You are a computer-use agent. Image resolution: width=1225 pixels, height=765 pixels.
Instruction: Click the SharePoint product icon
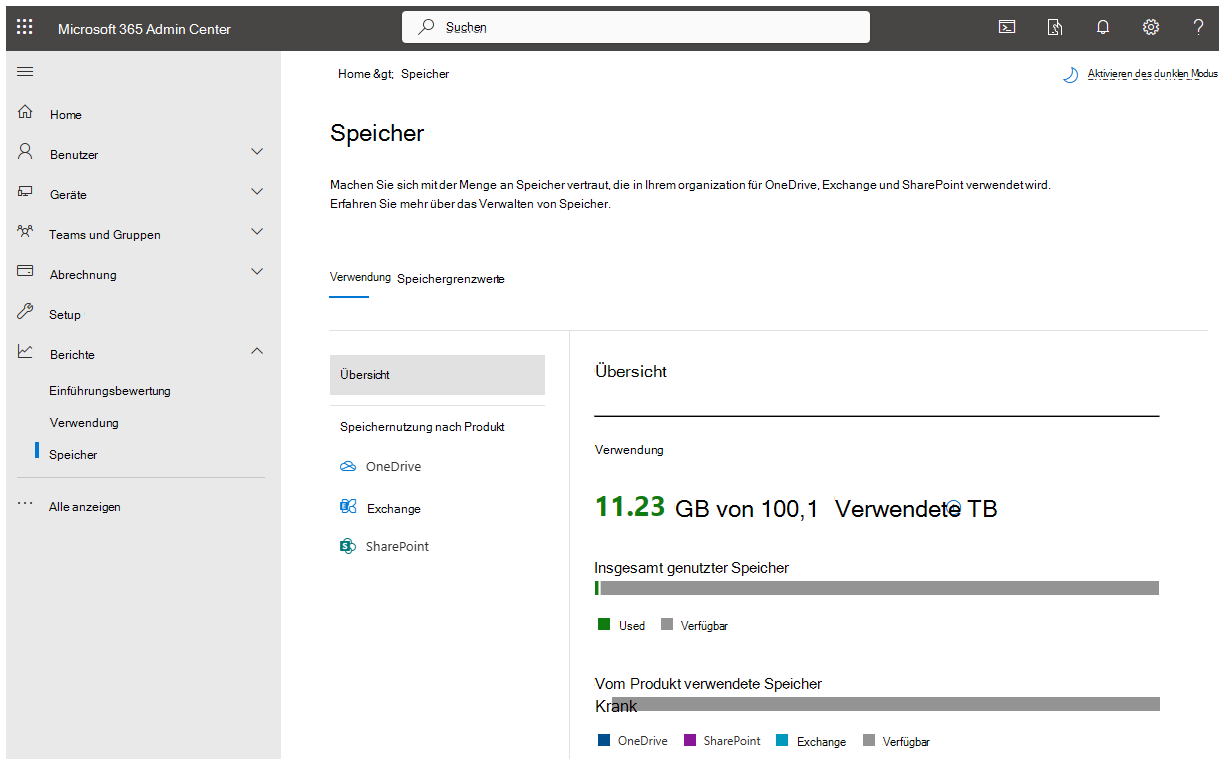click(348, 546)
